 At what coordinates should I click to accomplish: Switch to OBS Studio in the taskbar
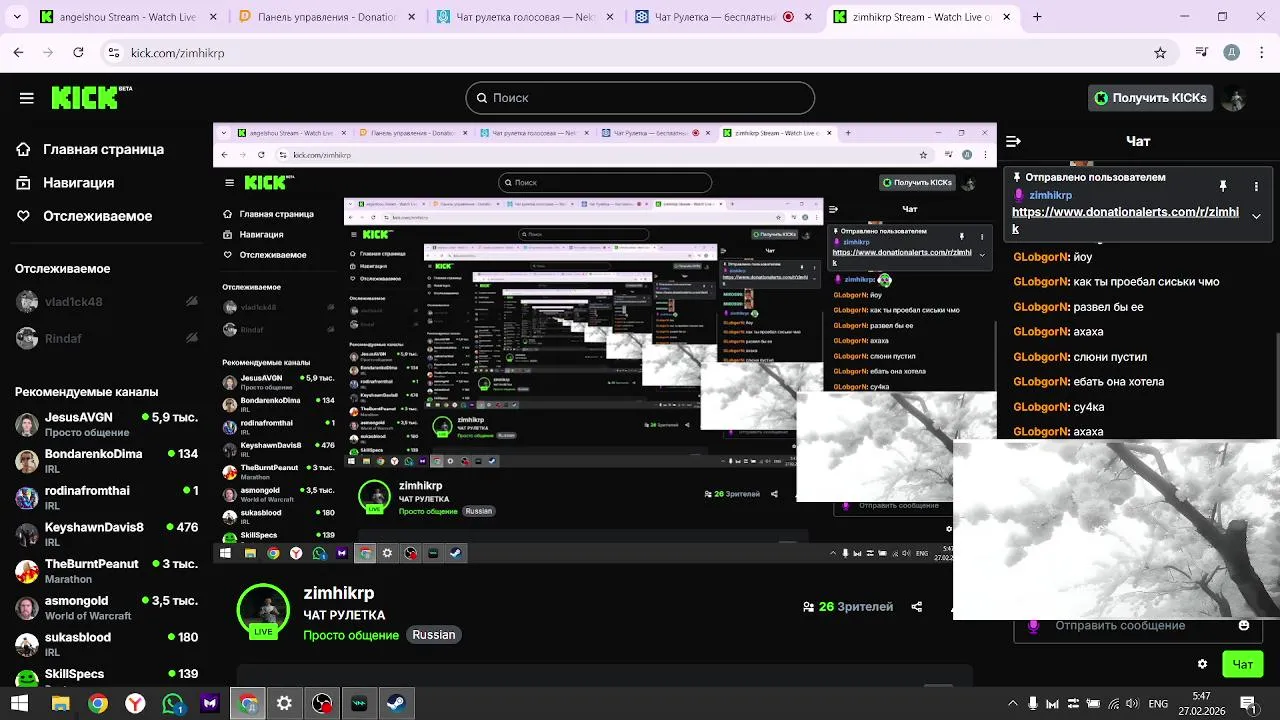[322, 704]
